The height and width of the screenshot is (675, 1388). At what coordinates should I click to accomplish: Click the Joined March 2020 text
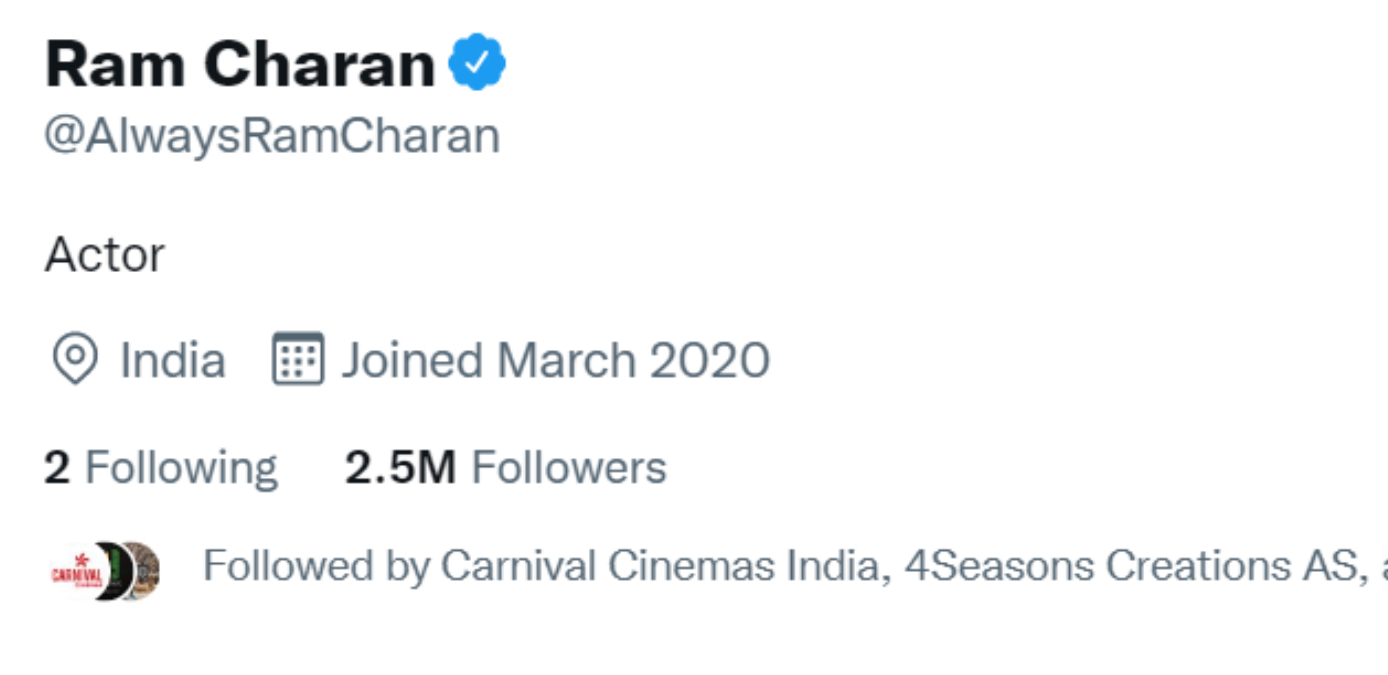(x=556, y=360)
